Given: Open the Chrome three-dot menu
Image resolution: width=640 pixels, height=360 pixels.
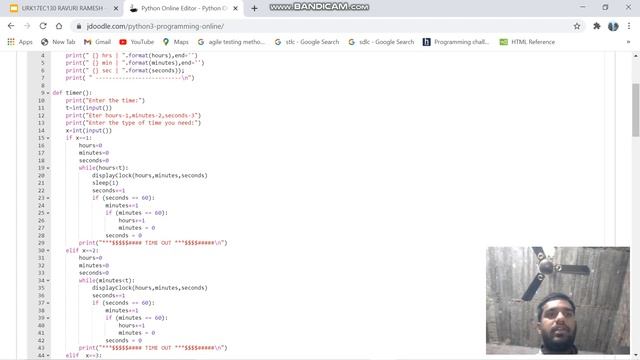Looking at the screenshot, I should [629, 26].
